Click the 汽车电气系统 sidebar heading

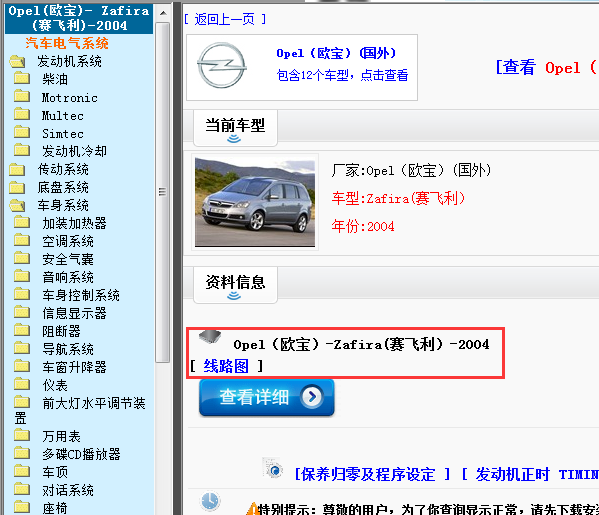67,43
